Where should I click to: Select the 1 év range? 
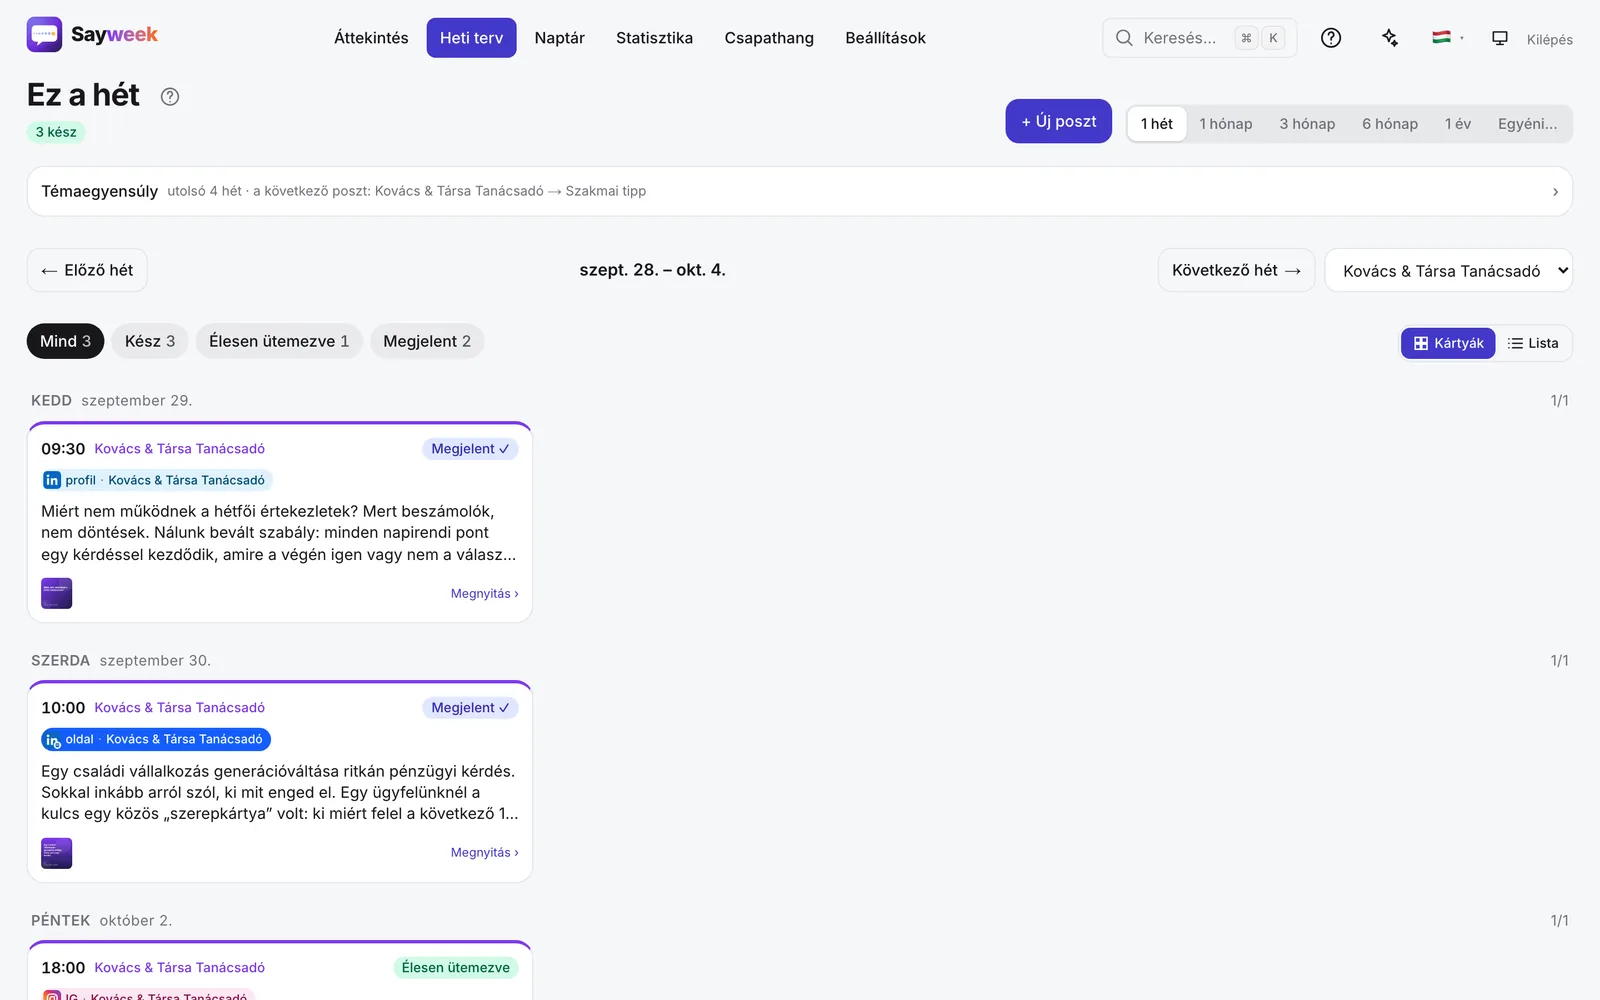(1458, 124)
